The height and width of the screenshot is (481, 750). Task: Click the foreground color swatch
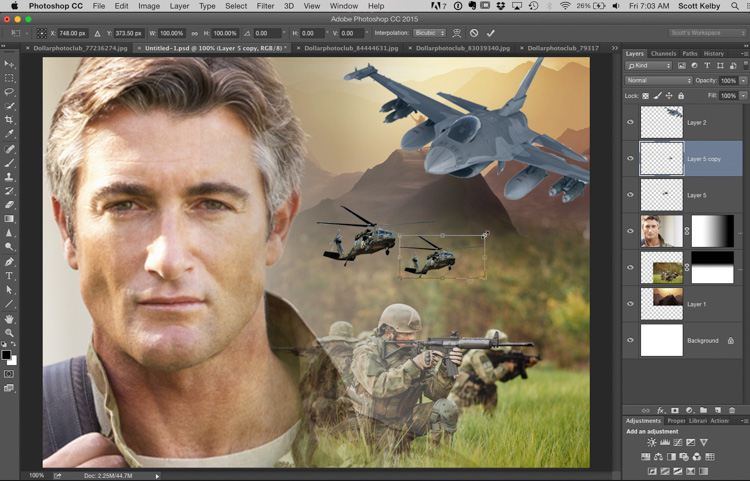pos(6,355)
